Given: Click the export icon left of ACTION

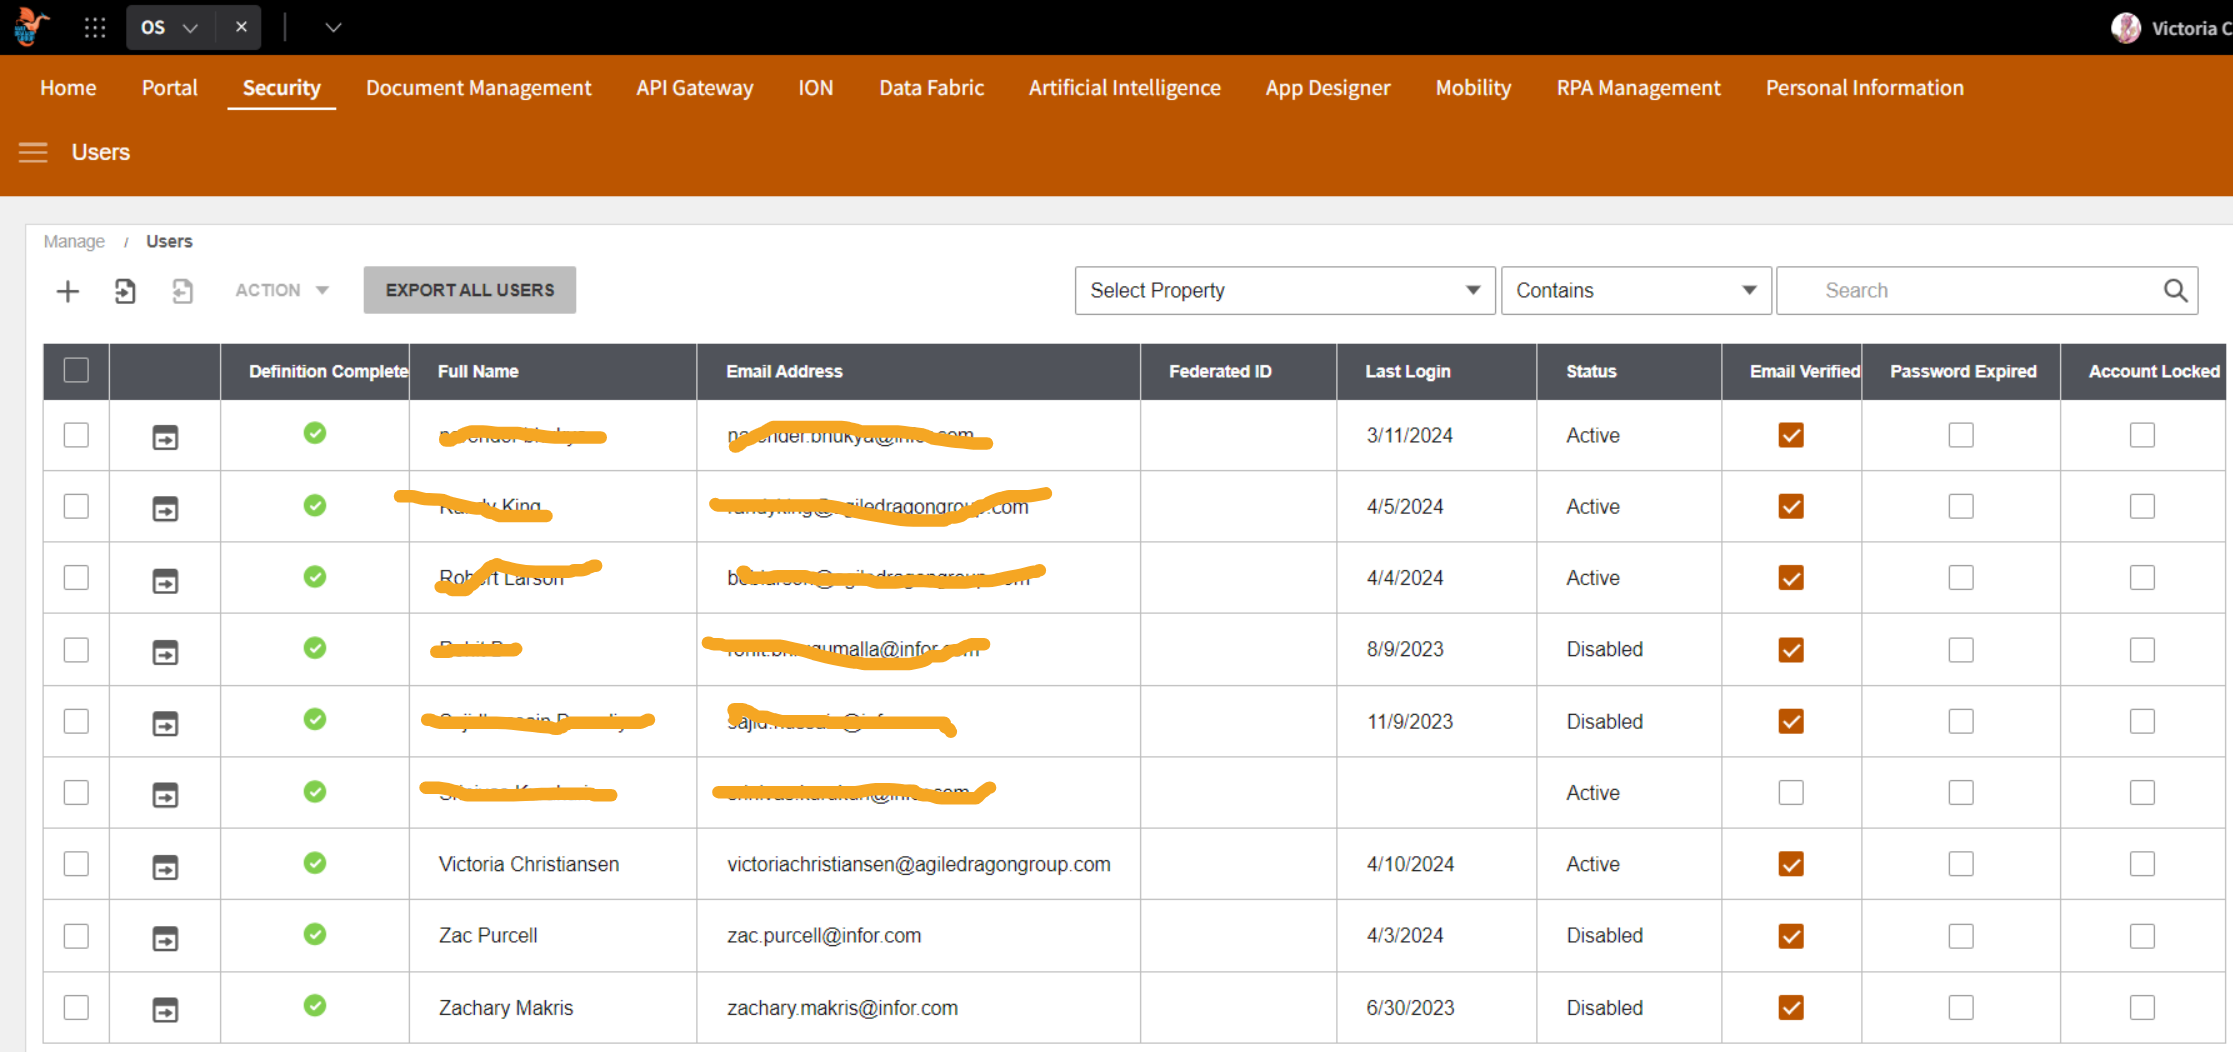Looking at the screenshot, I should pyautogui.click(x=182, y=291).
